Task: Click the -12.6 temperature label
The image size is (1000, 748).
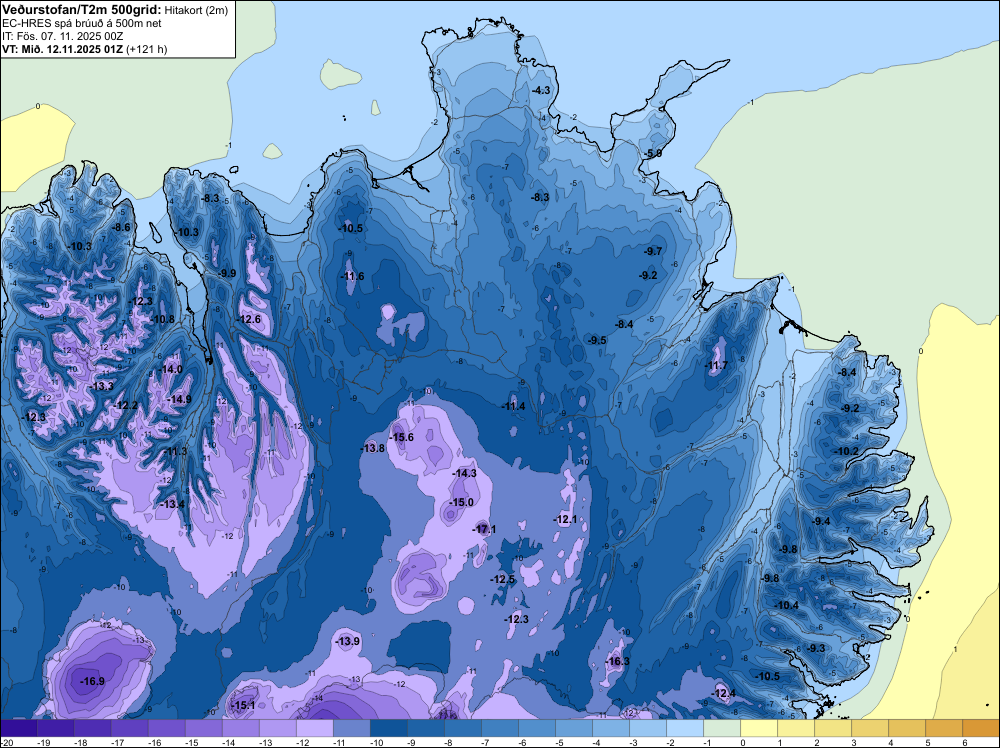Action: point(249,319)
